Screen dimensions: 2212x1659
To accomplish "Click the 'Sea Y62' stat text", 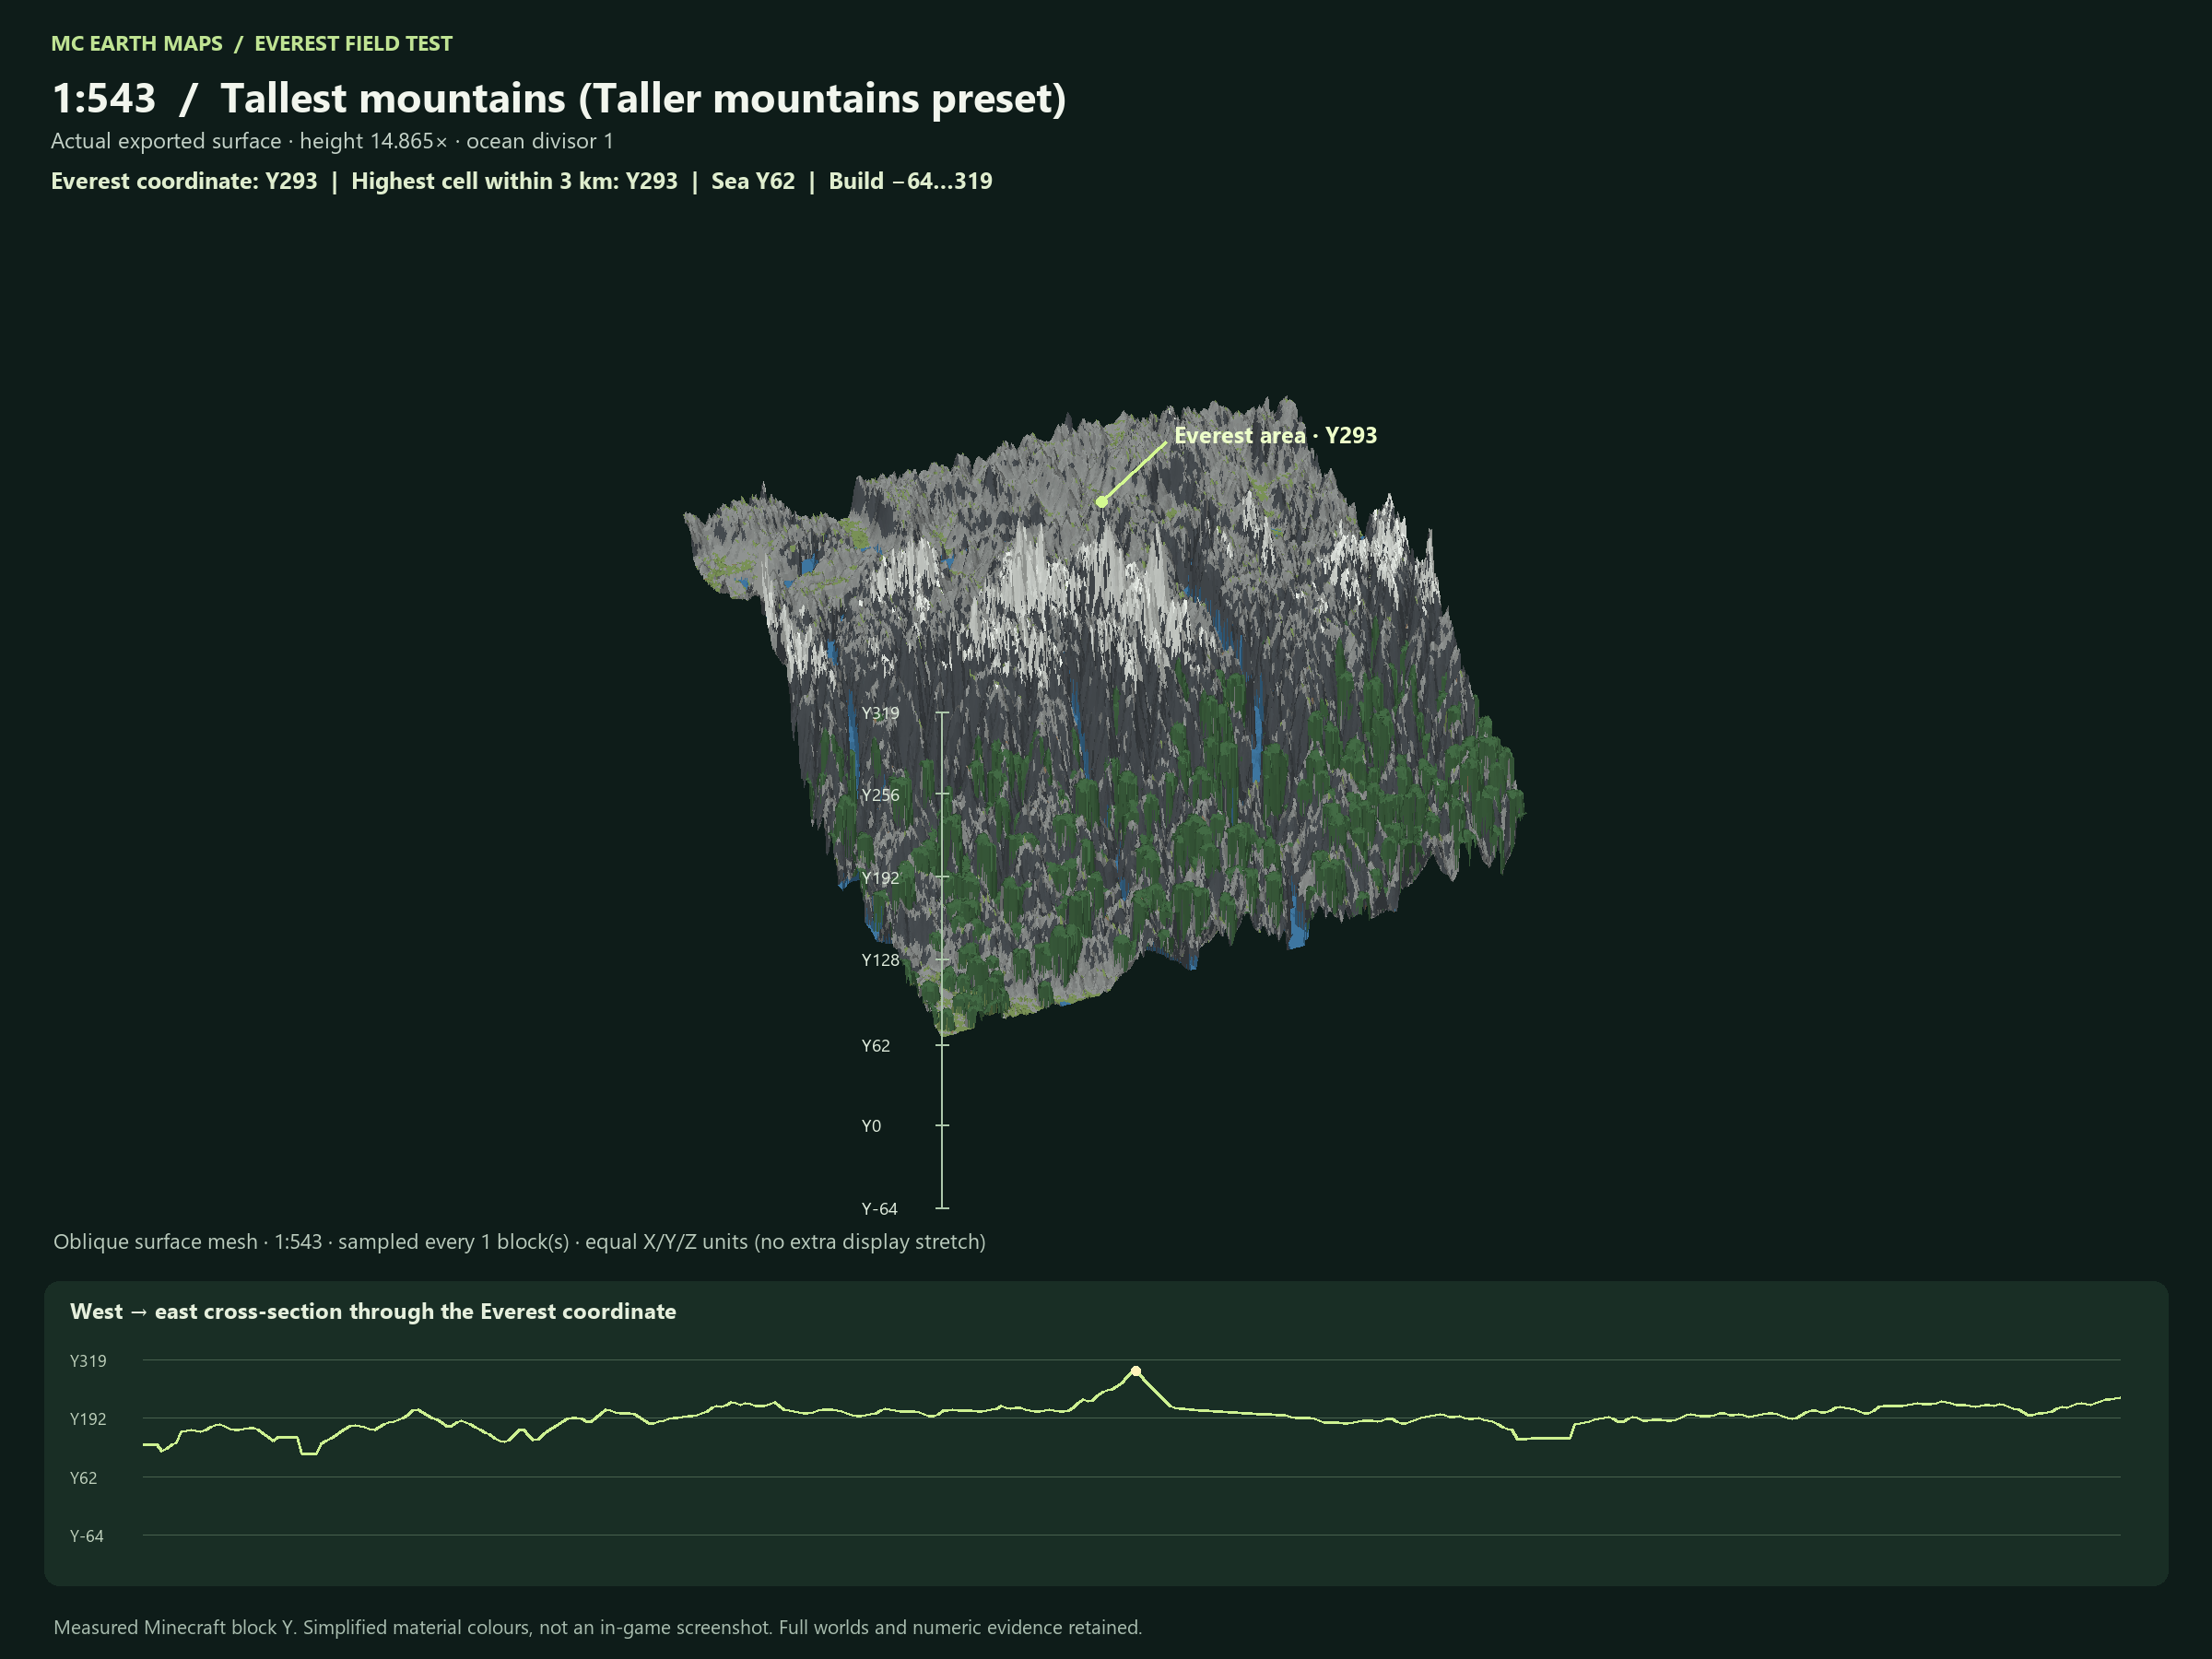I will pyautogui.click(x=753, y=181).
